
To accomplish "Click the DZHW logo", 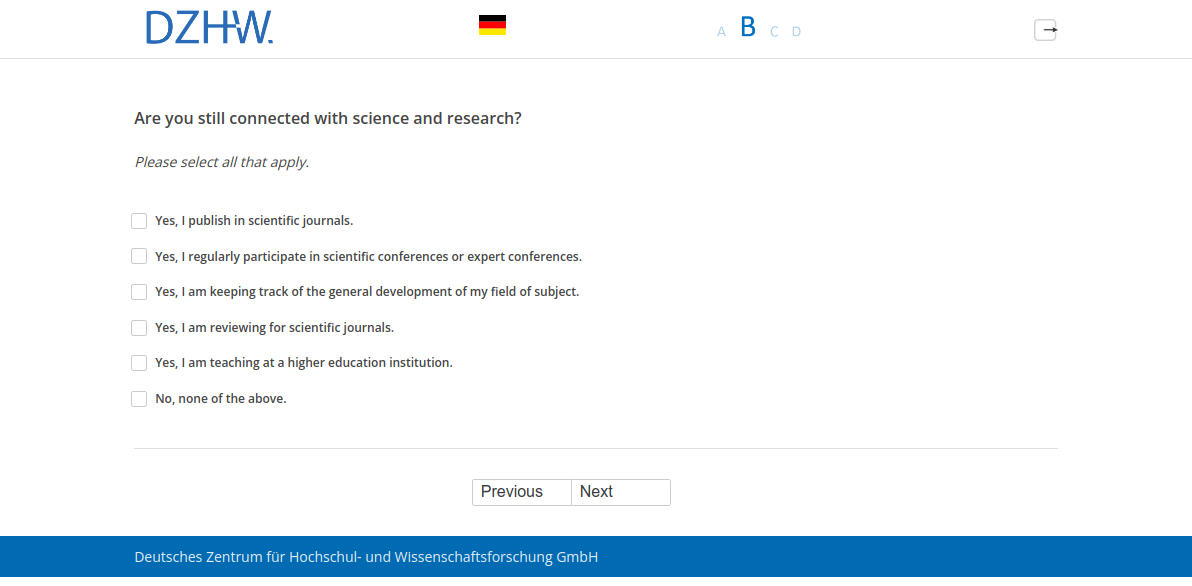I will pyautogui.click(x=209, y=28).
